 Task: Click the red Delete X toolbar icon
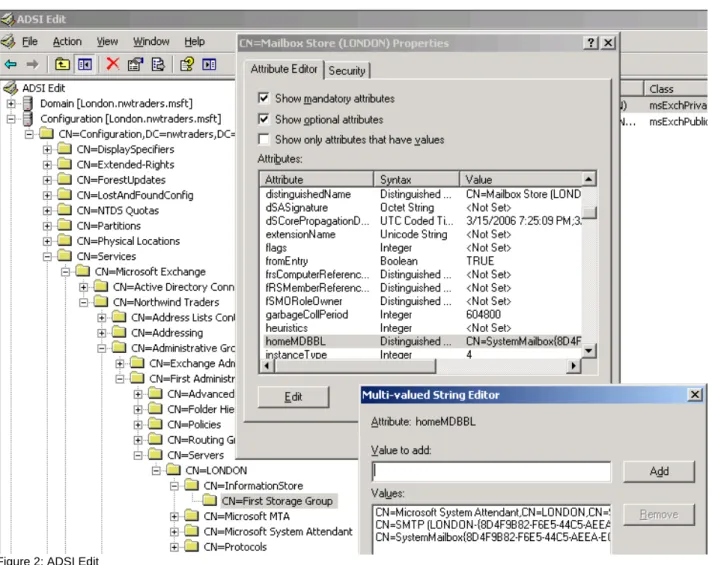[112, 64]
